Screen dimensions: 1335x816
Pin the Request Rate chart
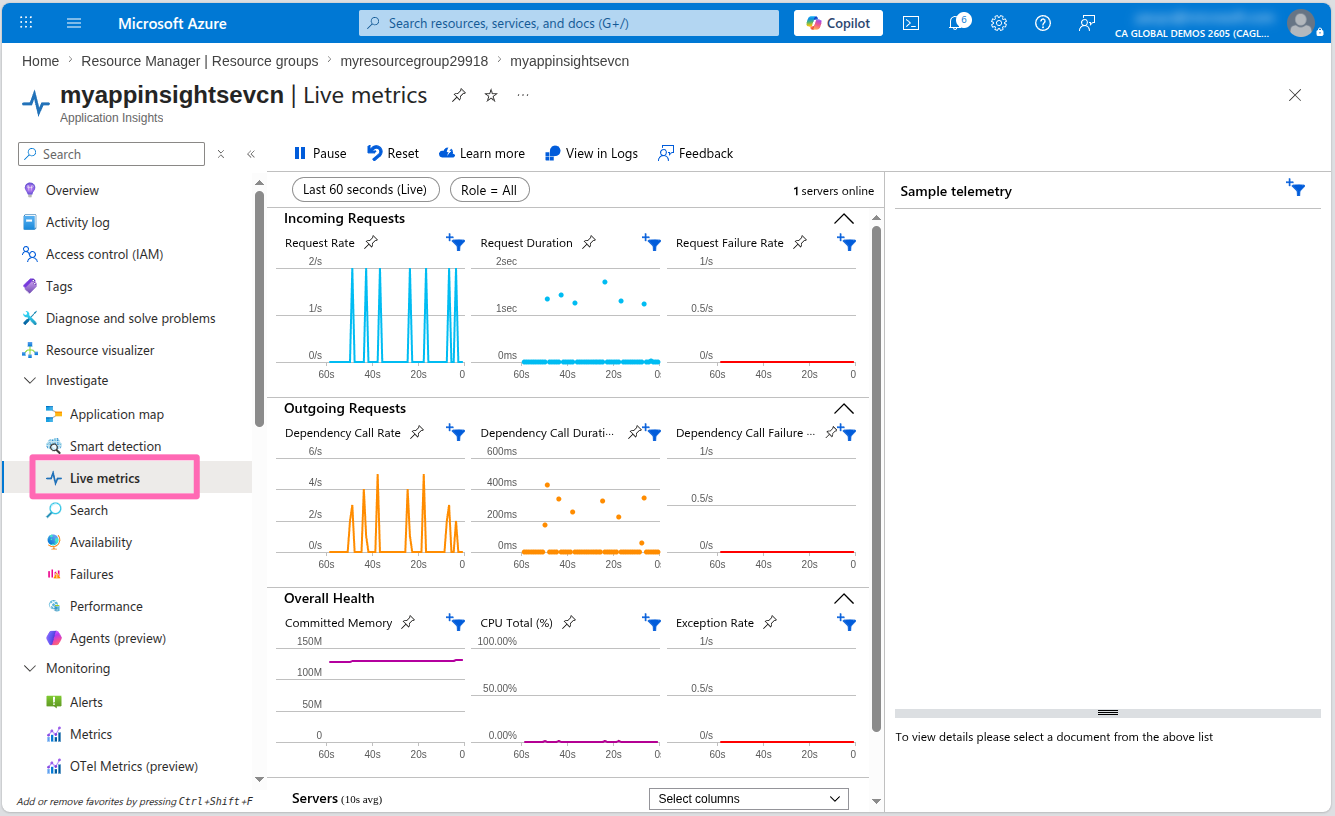[371, 242]
